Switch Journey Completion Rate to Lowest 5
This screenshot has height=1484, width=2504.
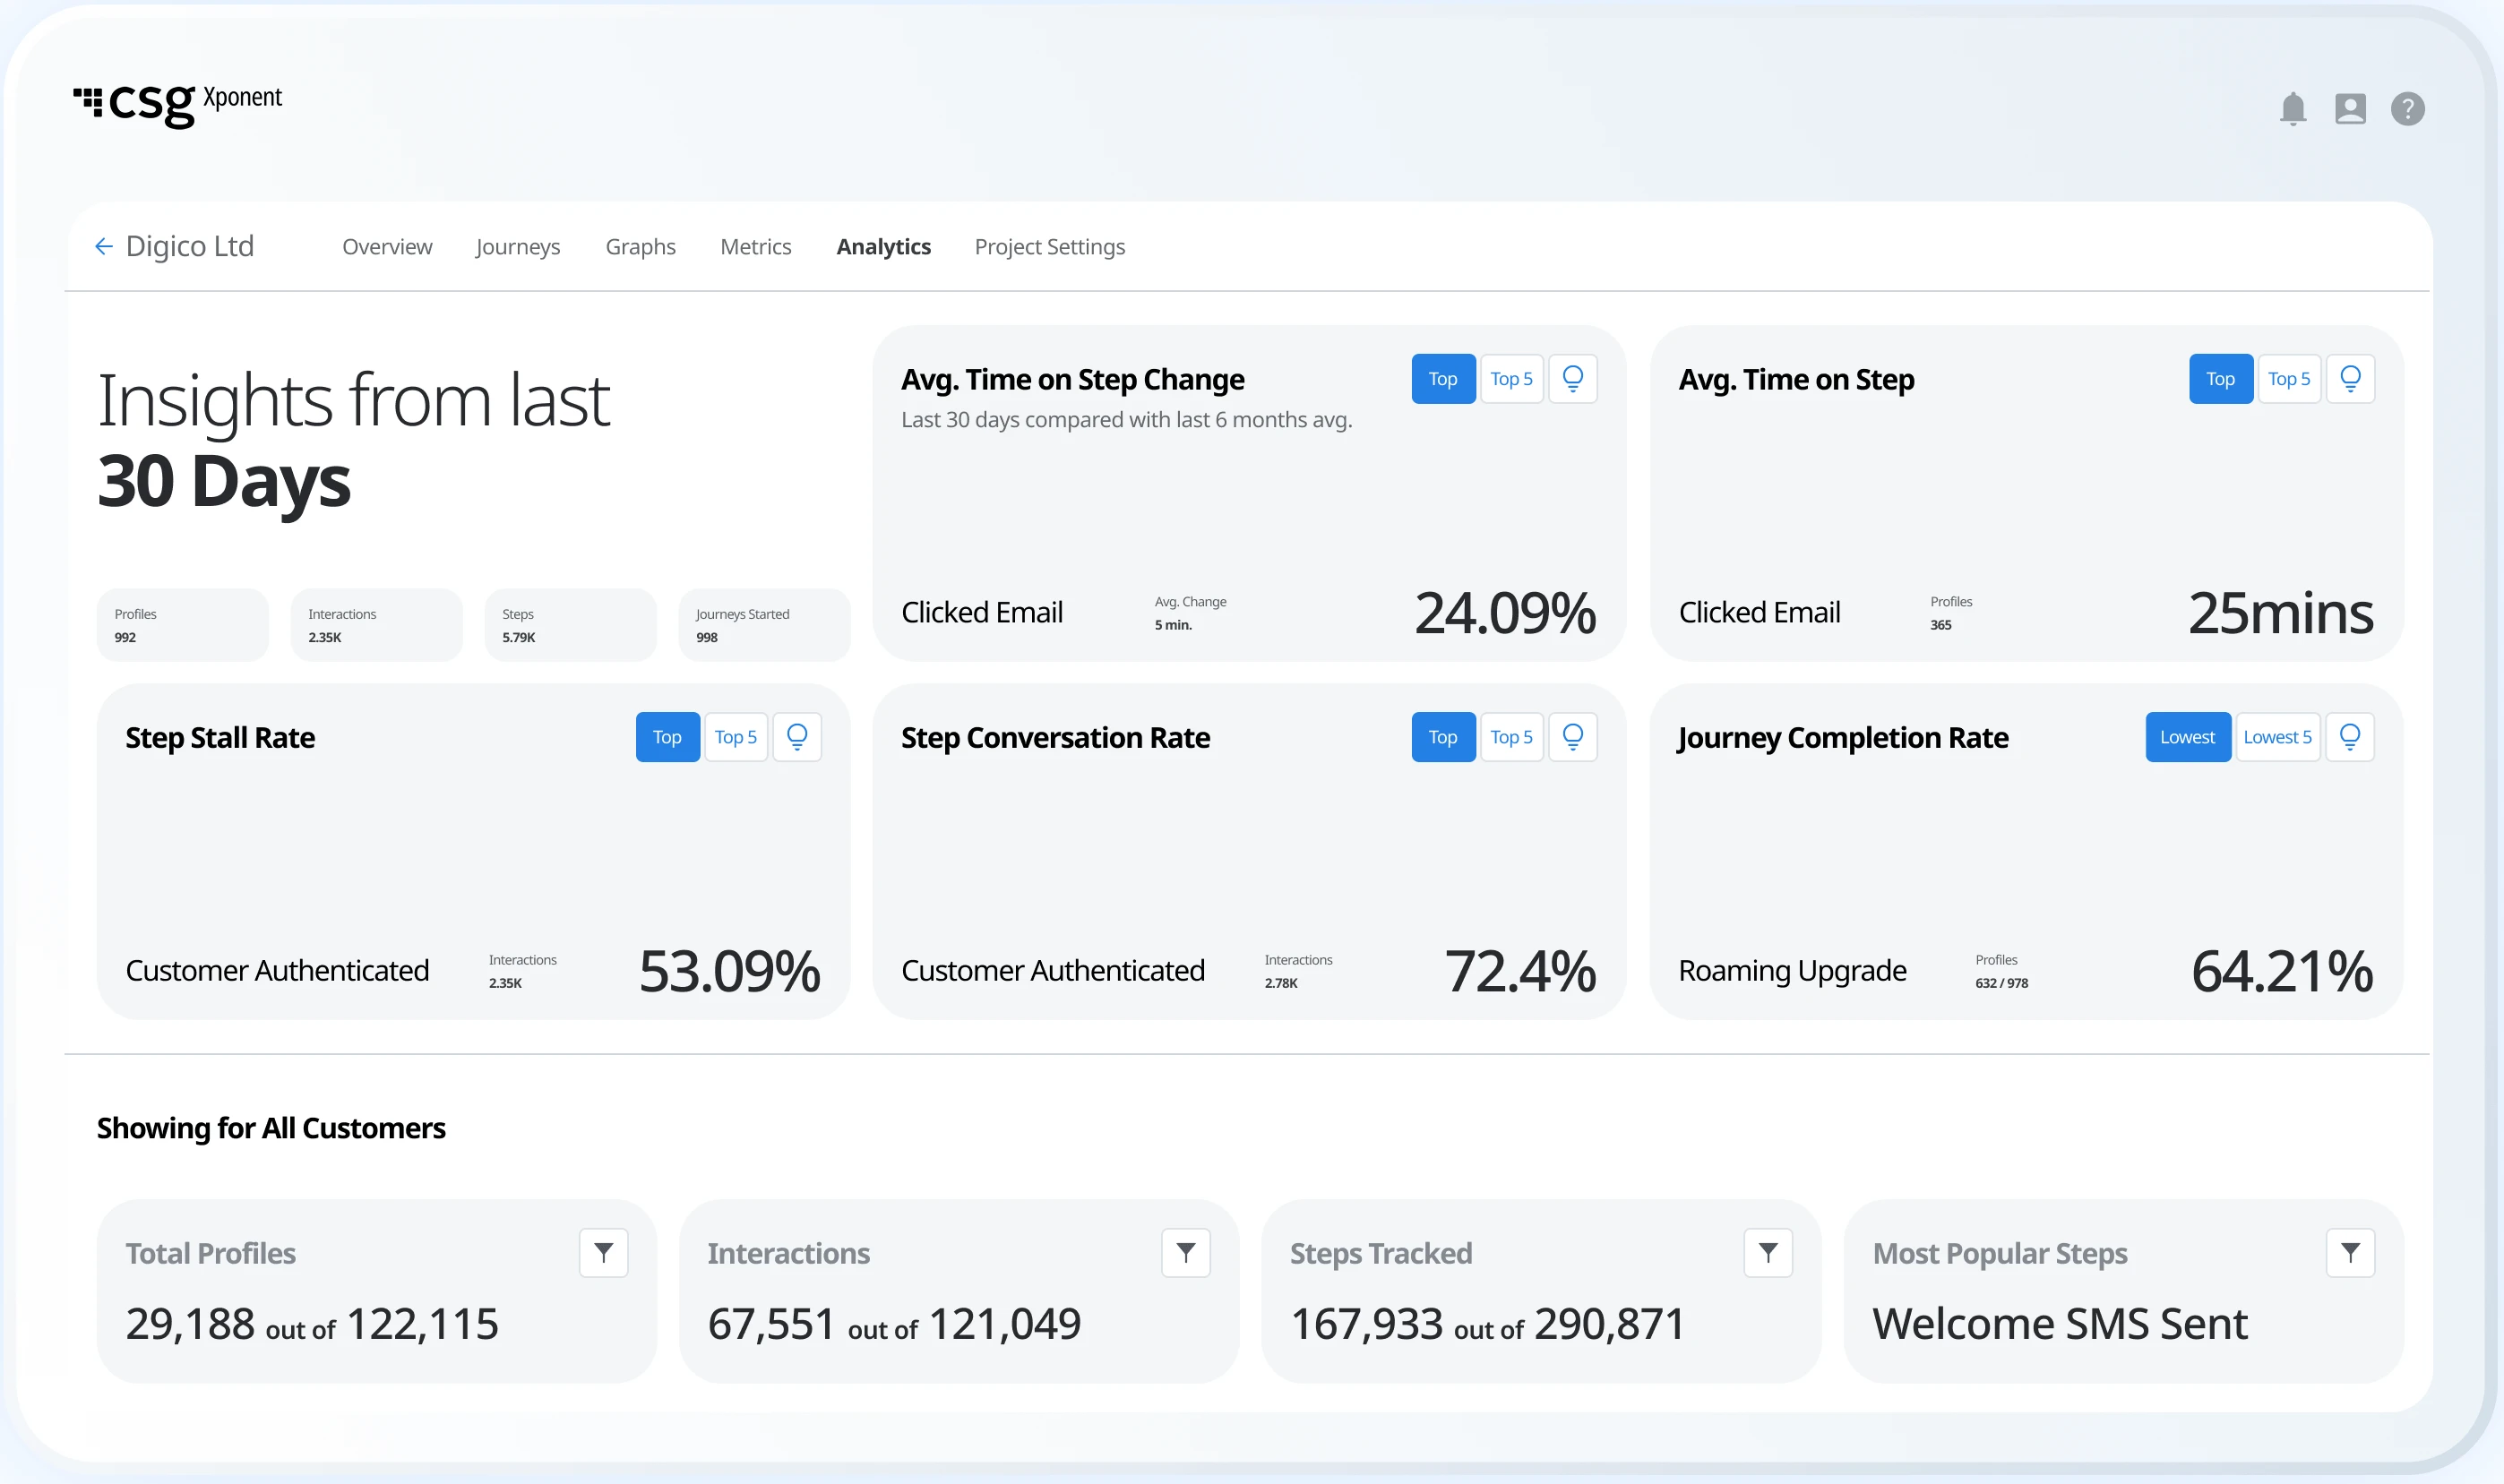click(x=2277, y=737)
